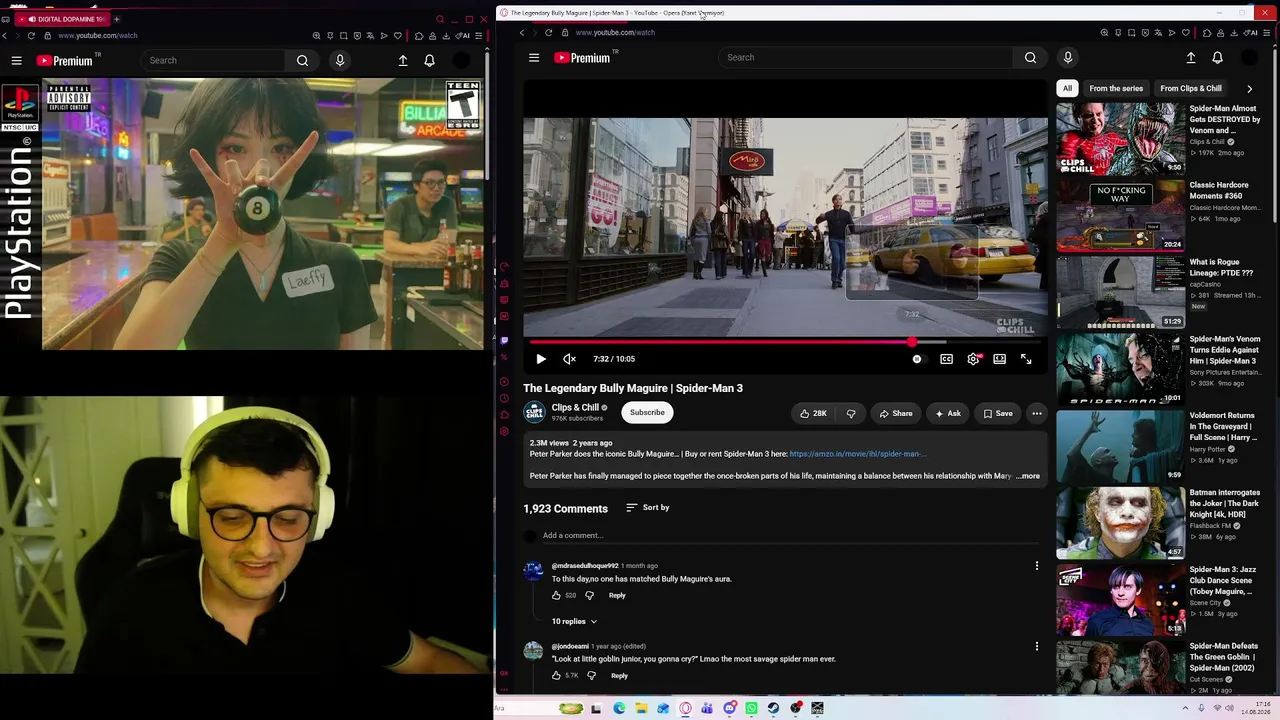Go back in the right Opera window

coord(521,33)
